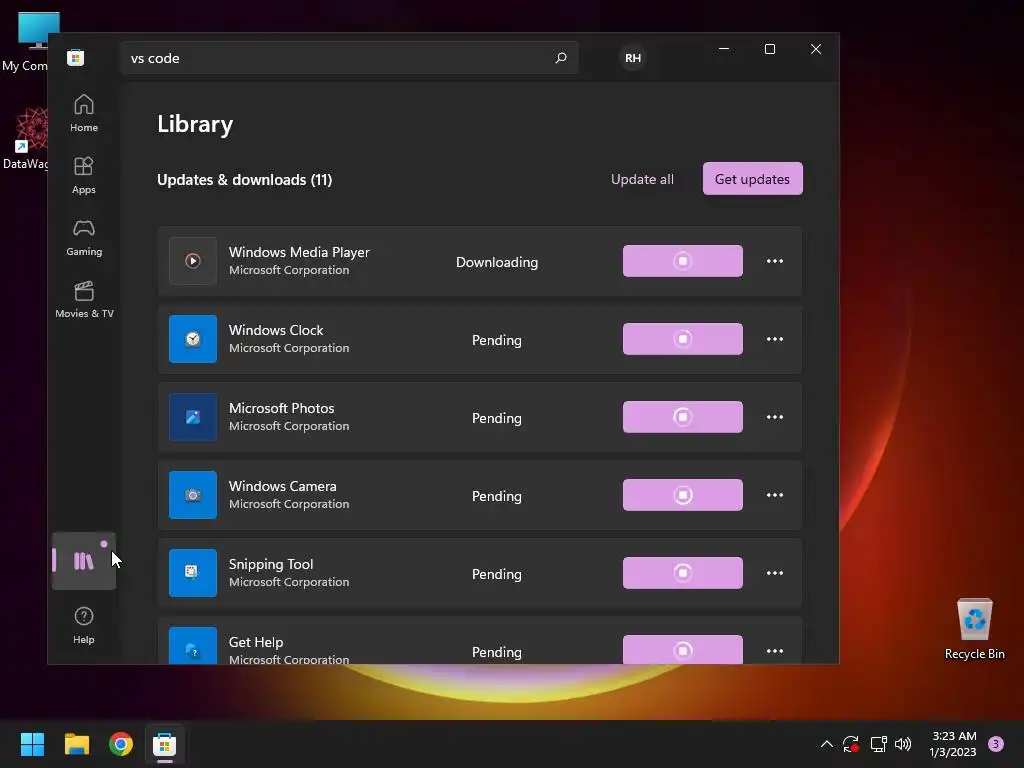Screen dimensions: 1024x768
Task: Click the Get updates button
Action: [x=752, y=179]
